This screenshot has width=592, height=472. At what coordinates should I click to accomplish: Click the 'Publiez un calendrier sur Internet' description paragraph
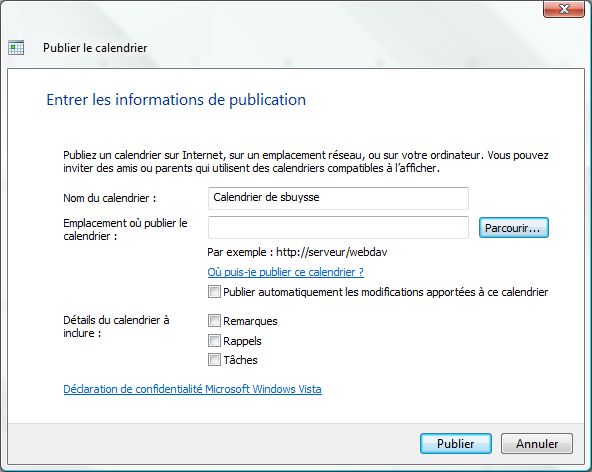click(x=306, y=162)
